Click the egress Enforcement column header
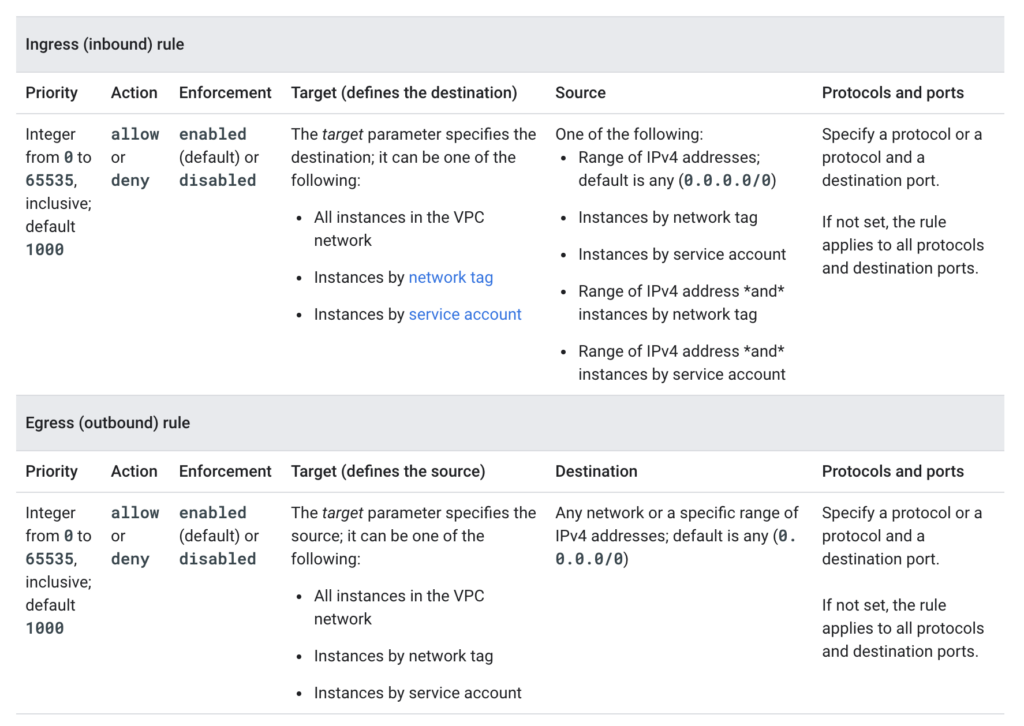1024x726 pixels. tap(225, 471)
